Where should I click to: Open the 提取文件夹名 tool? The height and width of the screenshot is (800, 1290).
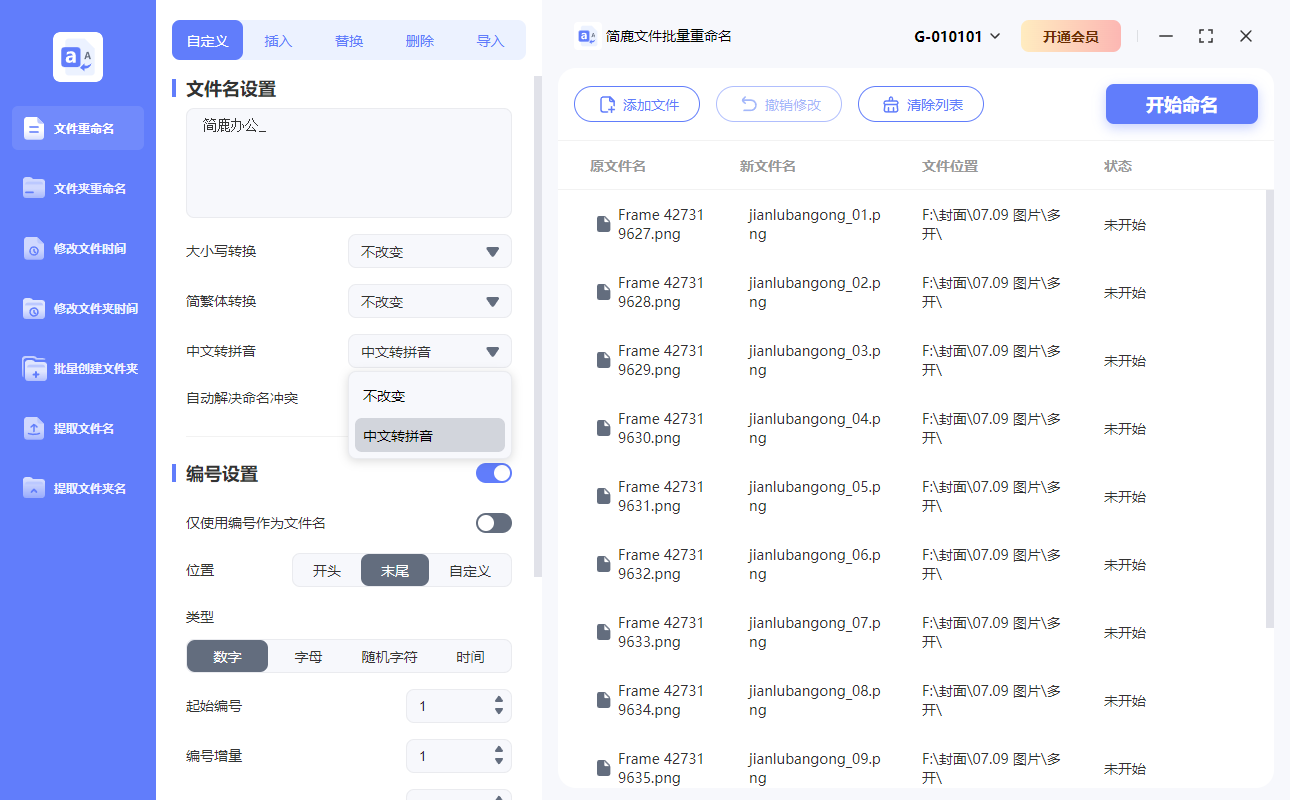pos(77,488)
